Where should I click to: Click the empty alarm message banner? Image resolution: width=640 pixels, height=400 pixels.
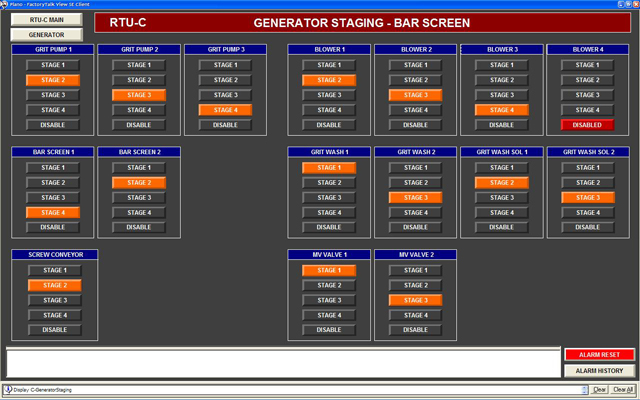click(282, 362)
